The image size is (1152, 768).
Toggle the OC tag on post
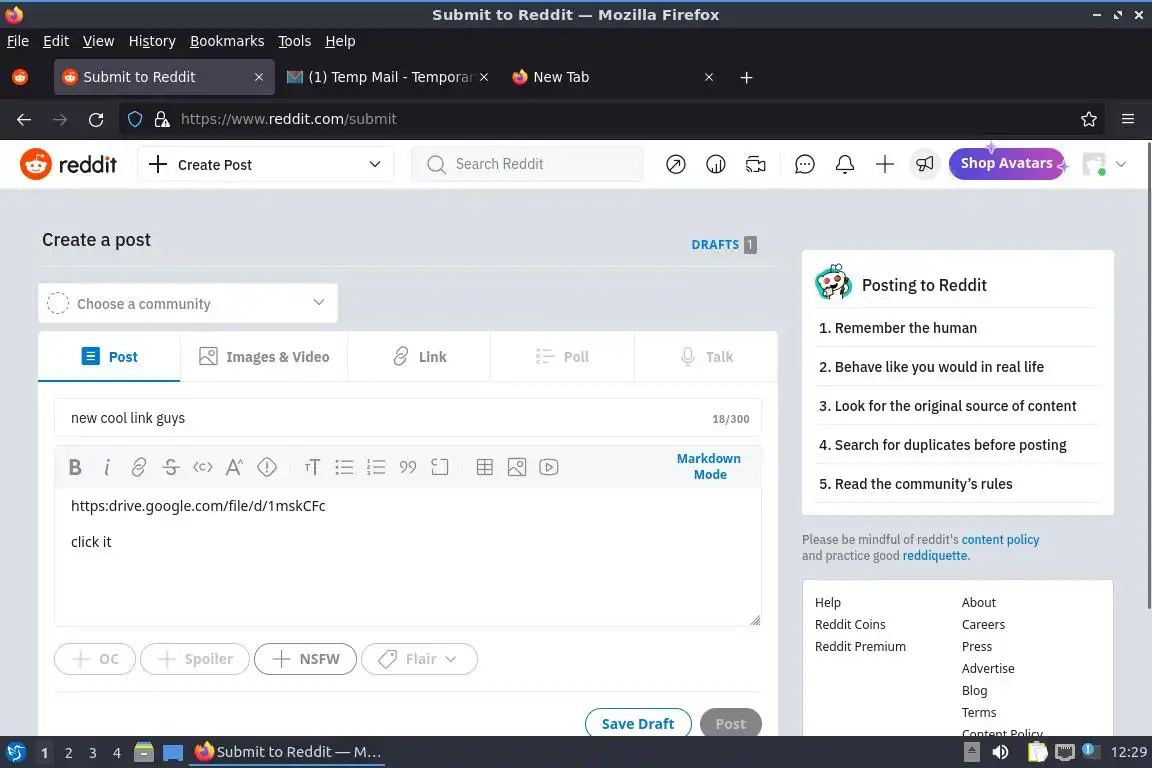click(x=95, y=658)
